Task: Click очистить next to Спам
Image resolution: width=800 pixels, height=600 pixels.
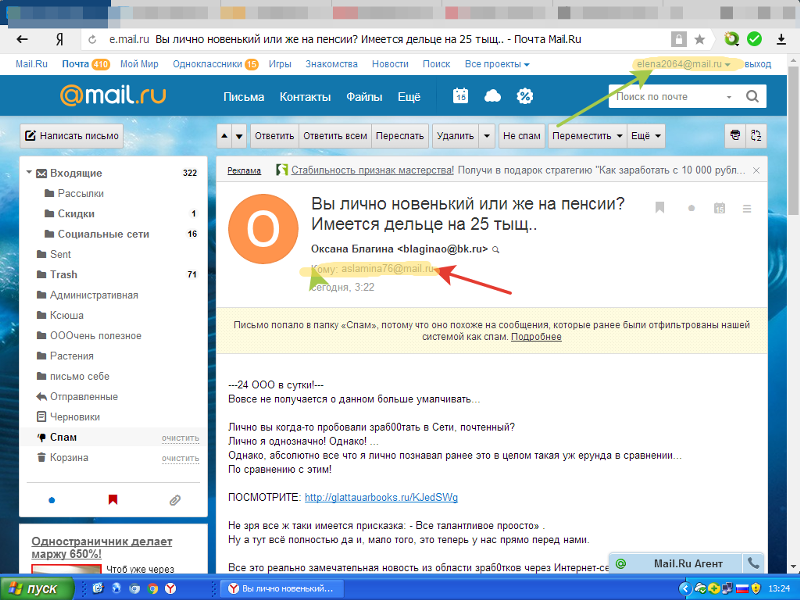Action: pos(180,438)
